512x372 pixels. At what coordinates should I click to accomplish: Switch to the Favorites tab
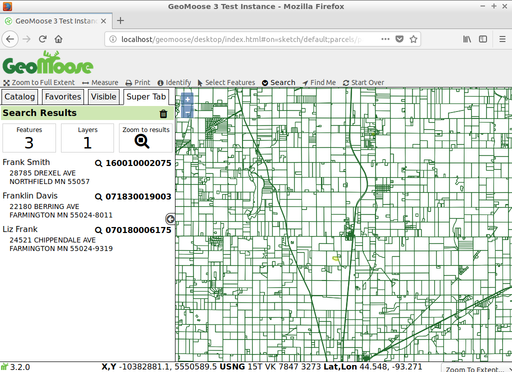[63, 97]
